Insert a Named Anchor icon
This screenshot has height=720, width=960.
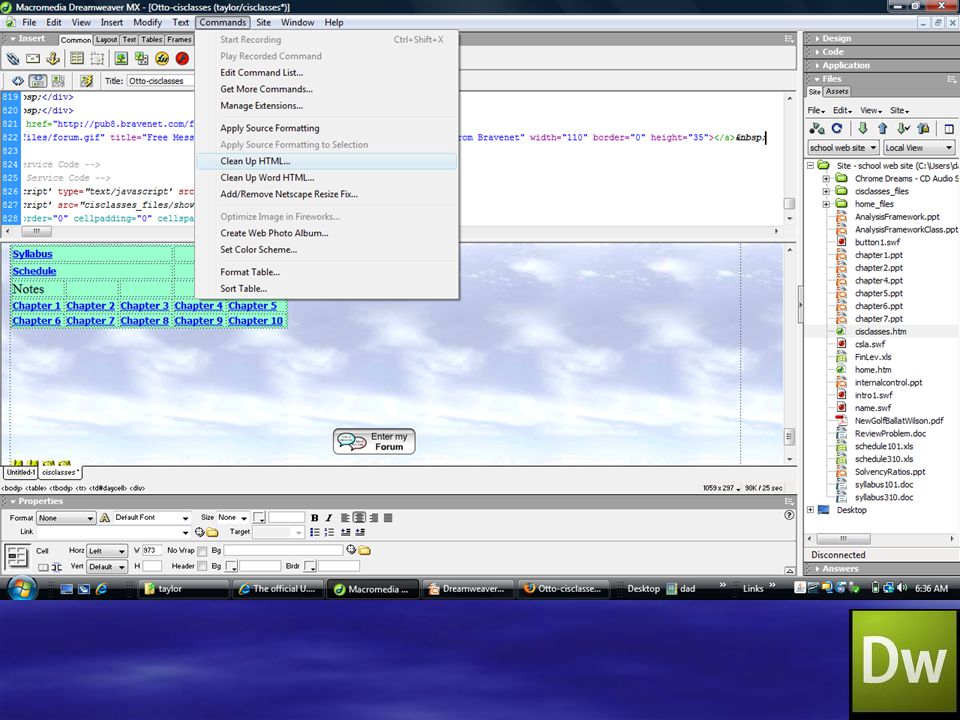[x=53, y=59]
